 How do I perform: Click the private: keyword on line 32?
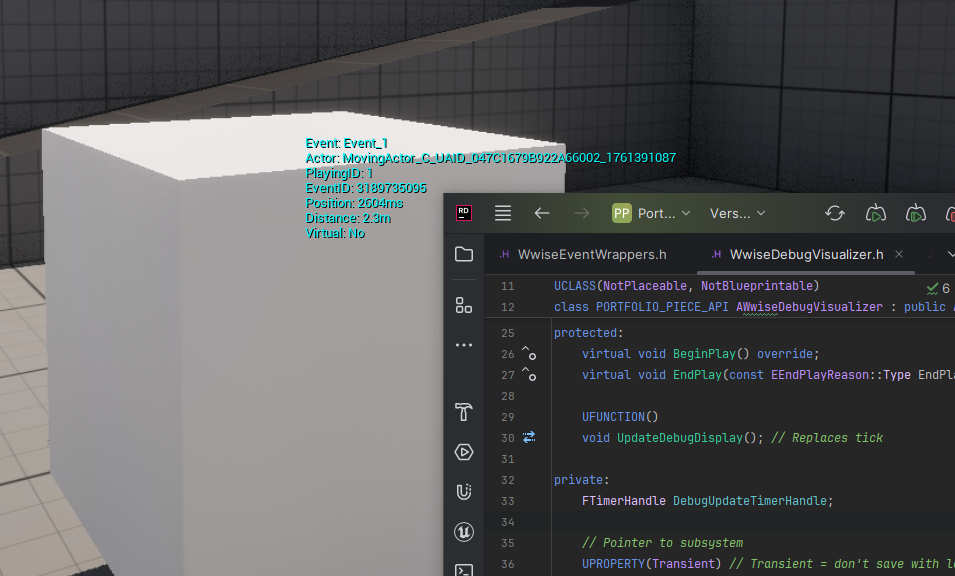point(581,480)
